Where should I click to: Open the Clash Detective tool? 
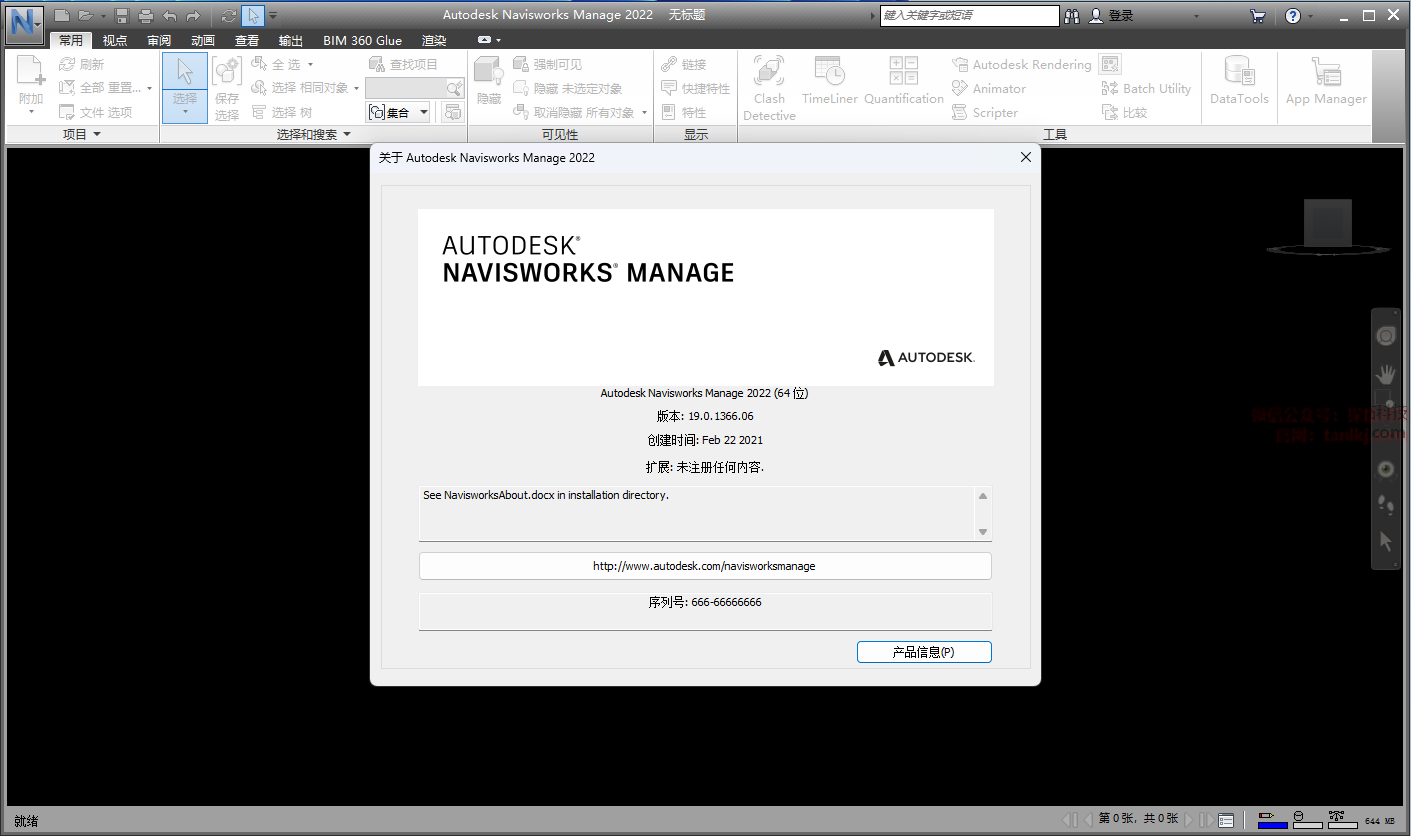click(769, 88)
